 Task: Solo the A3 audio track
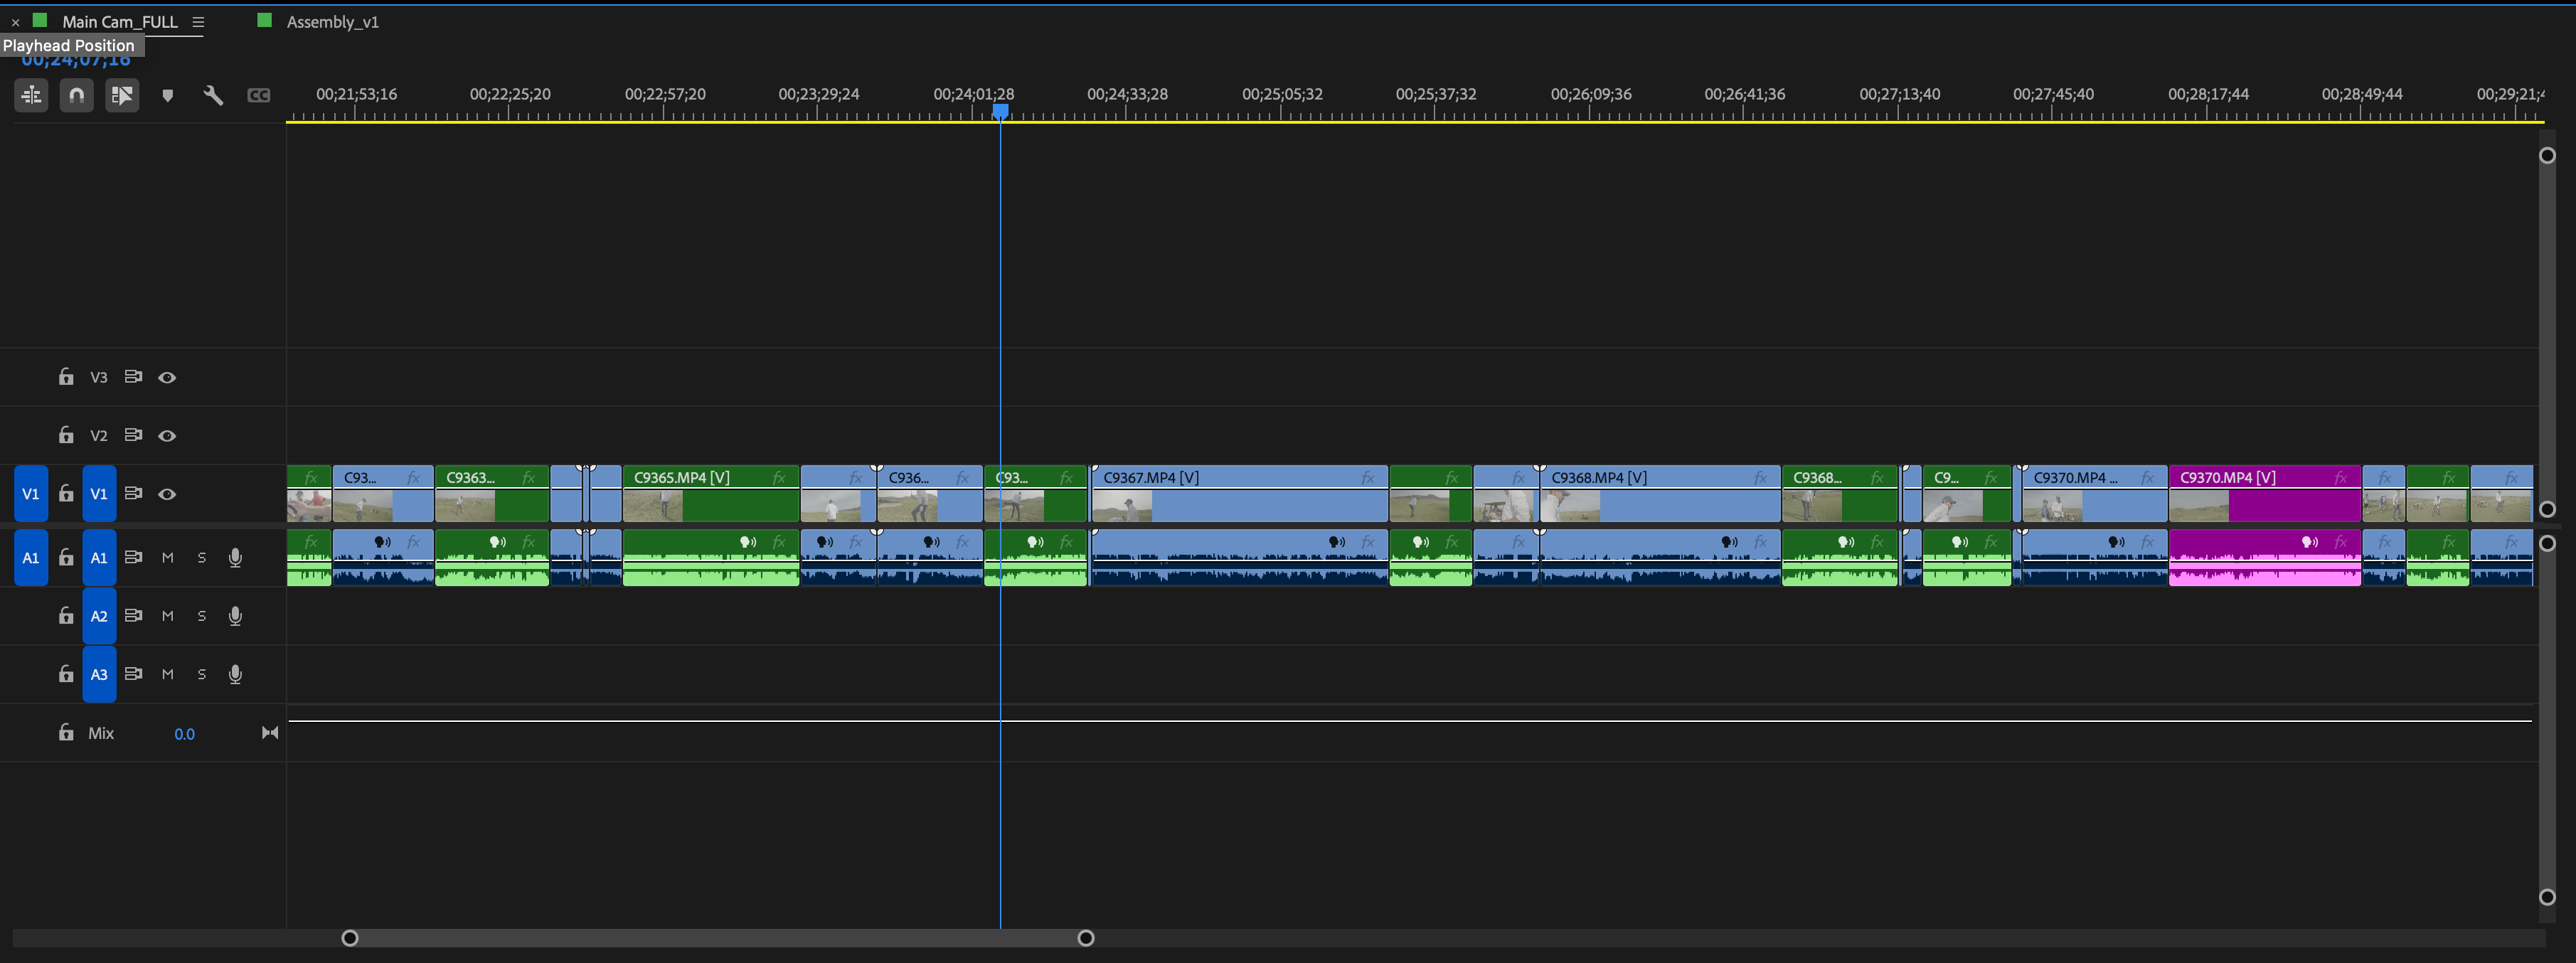pos(201,674)
